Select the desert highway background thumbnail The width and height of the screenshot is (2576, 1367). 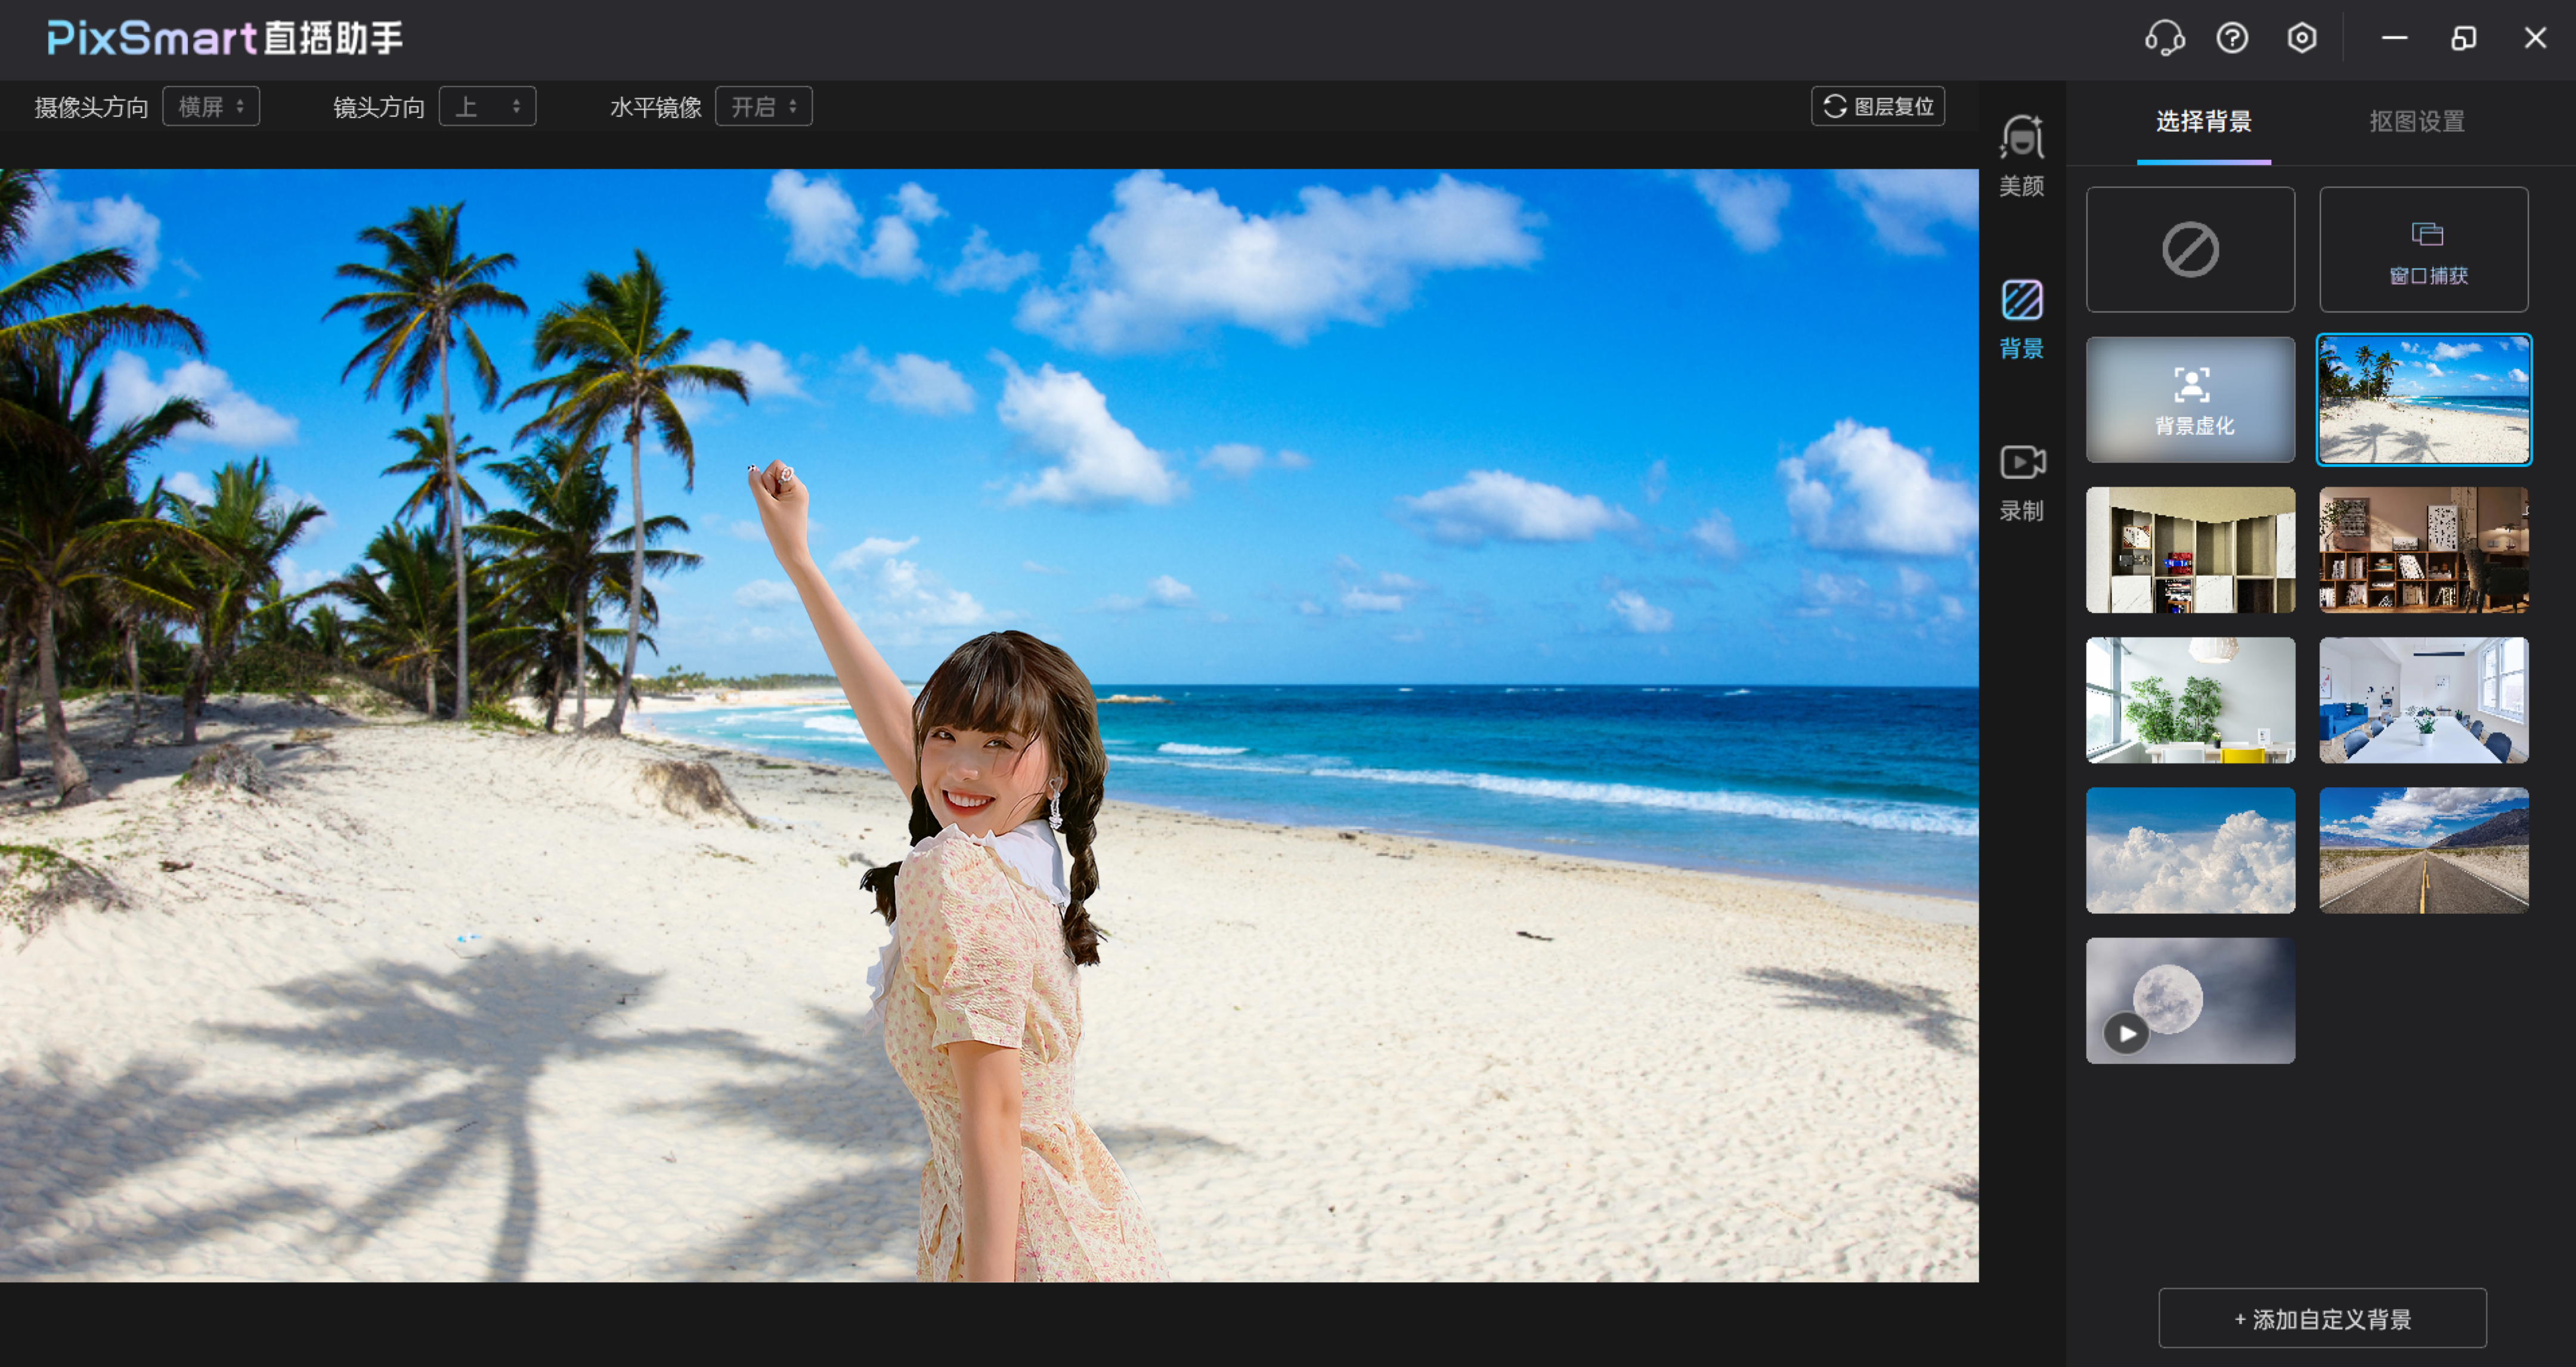tap(2423, 850)
